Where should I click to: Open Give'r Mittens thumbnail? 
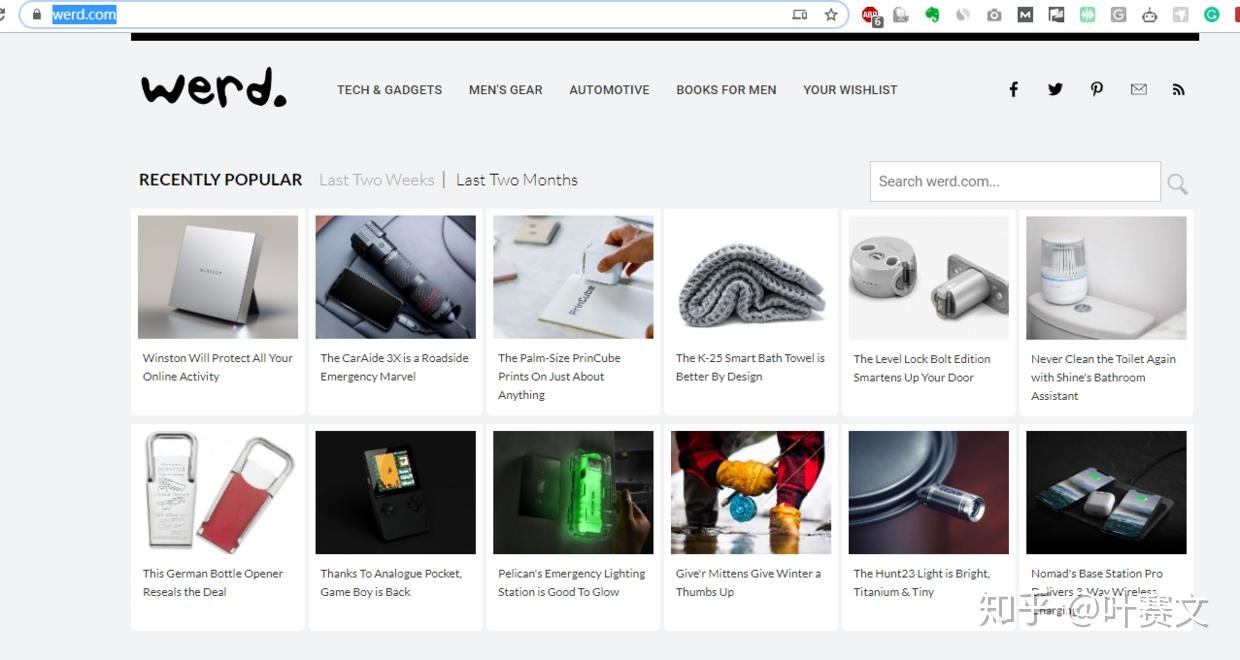click(751, 492)
